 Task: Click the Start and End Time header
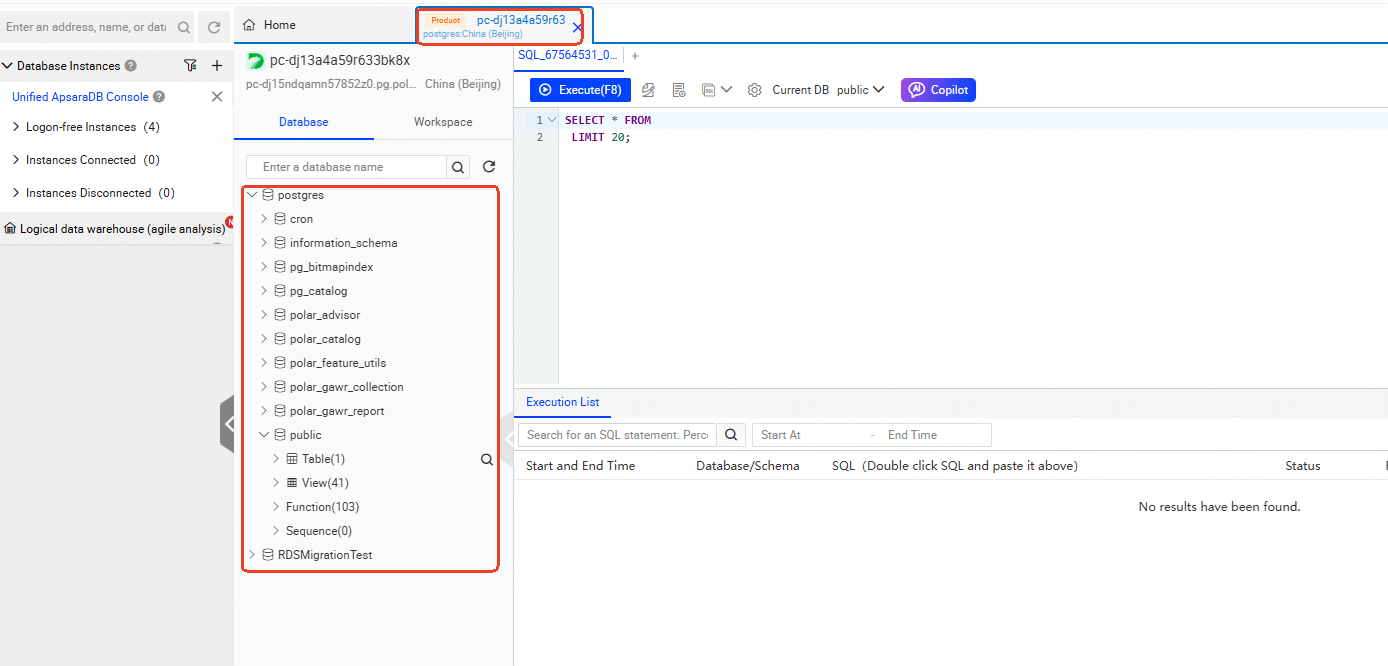580,466
